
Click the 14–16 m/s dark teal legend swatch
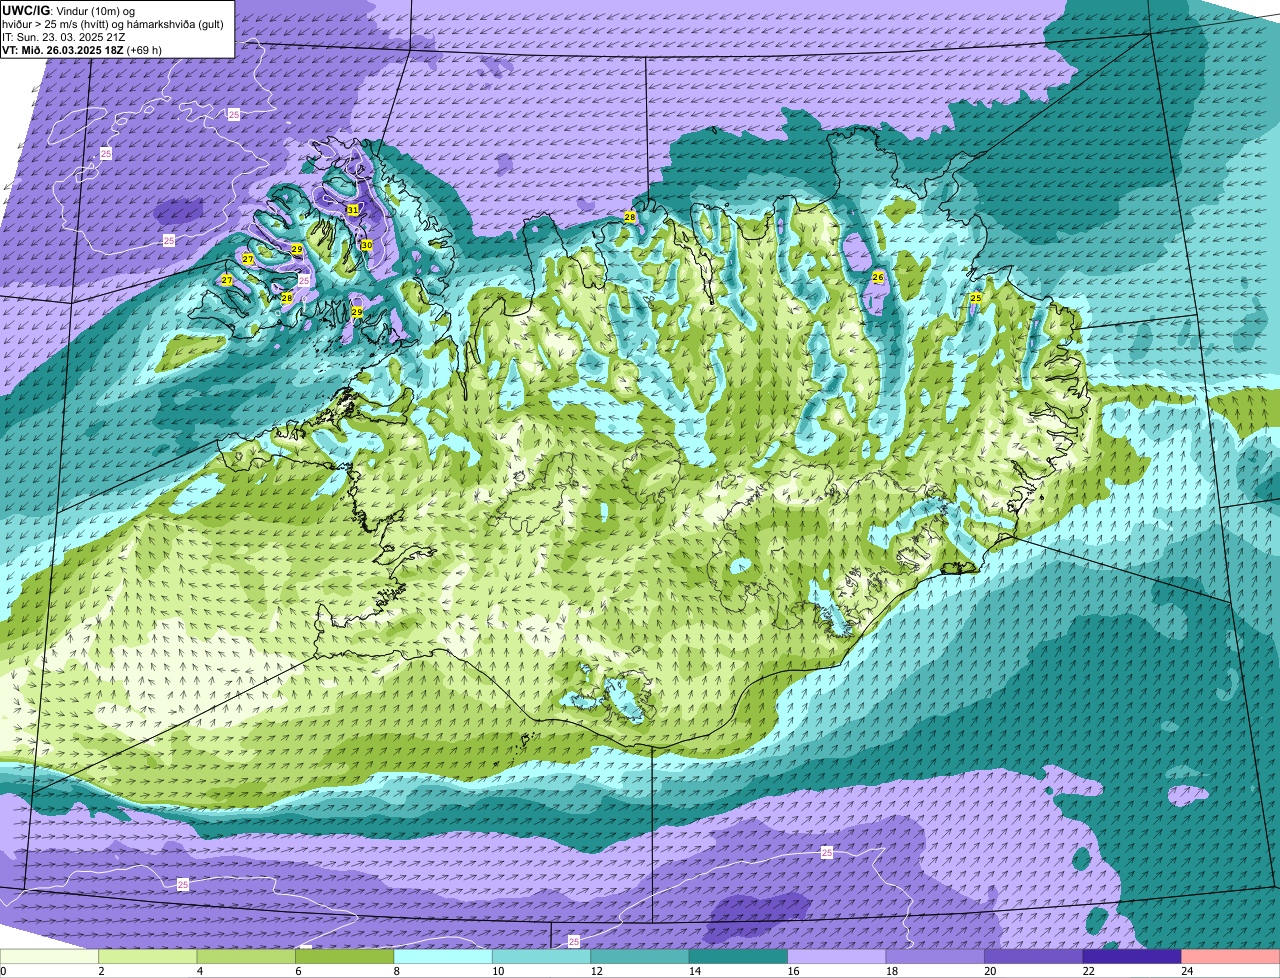(739, 956)
